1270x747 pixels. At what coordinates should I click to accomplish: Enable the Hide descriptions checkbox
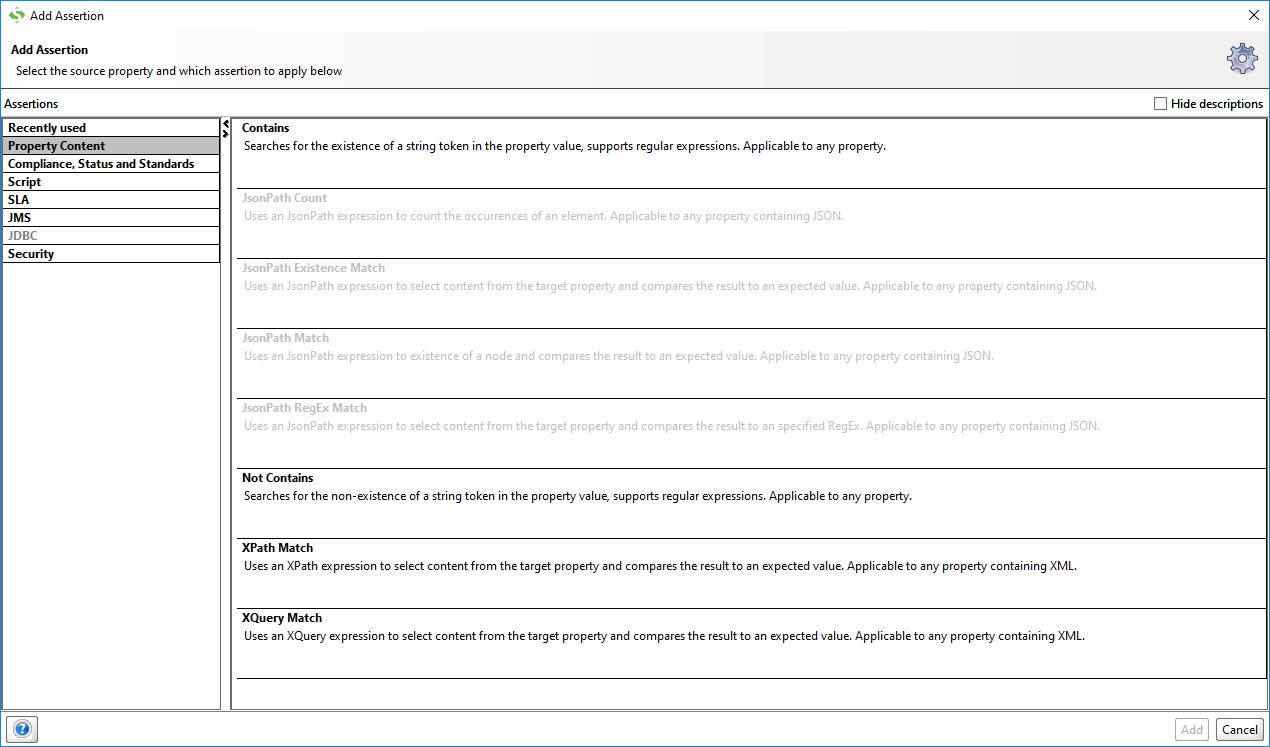point(1160,104)
